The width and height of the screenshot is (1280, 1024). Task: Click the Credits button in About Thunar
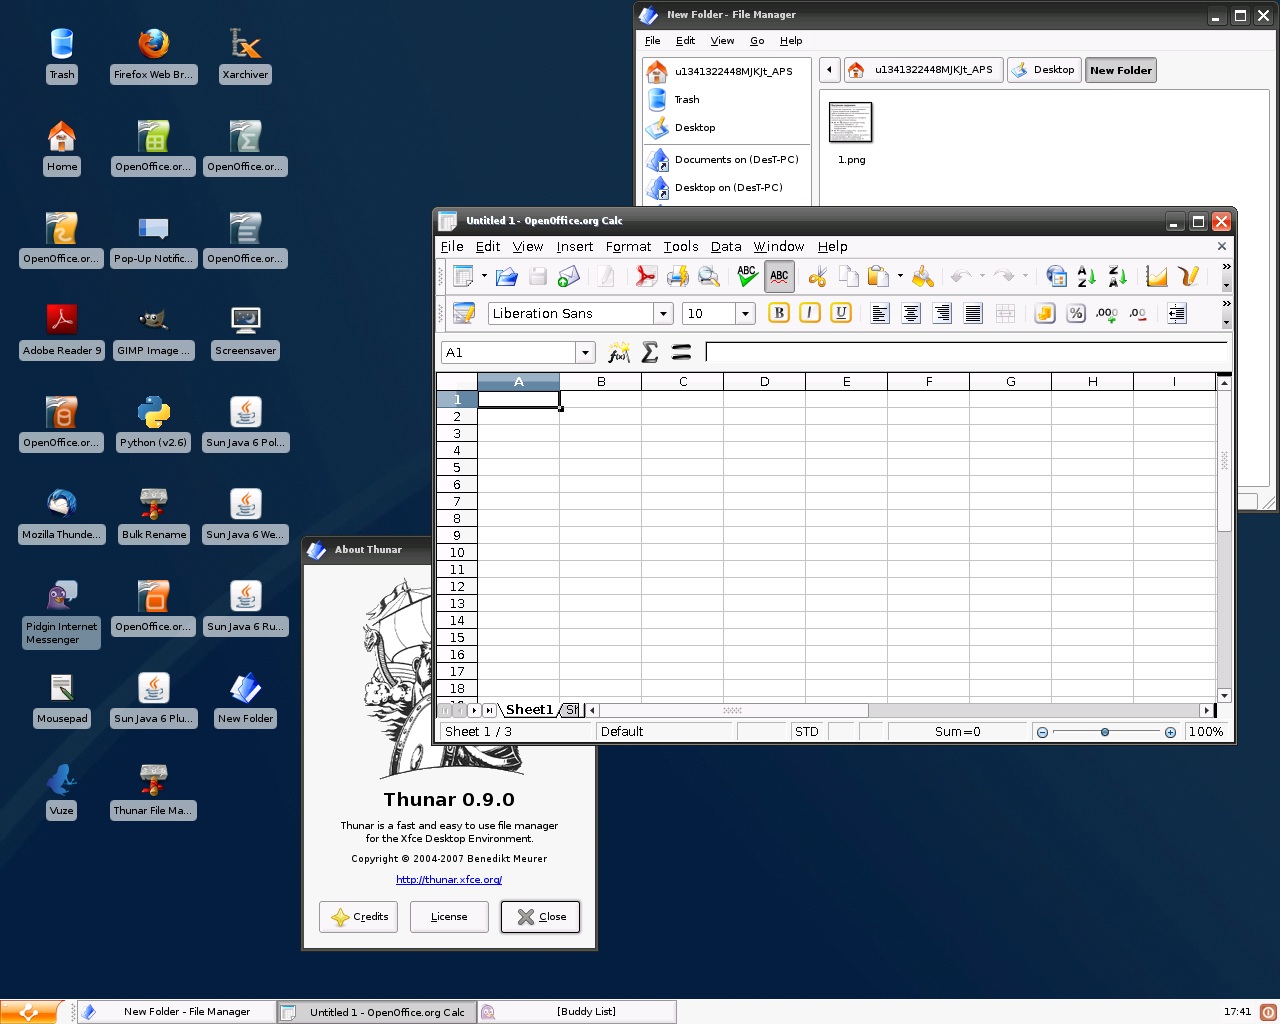coord(359,917)
